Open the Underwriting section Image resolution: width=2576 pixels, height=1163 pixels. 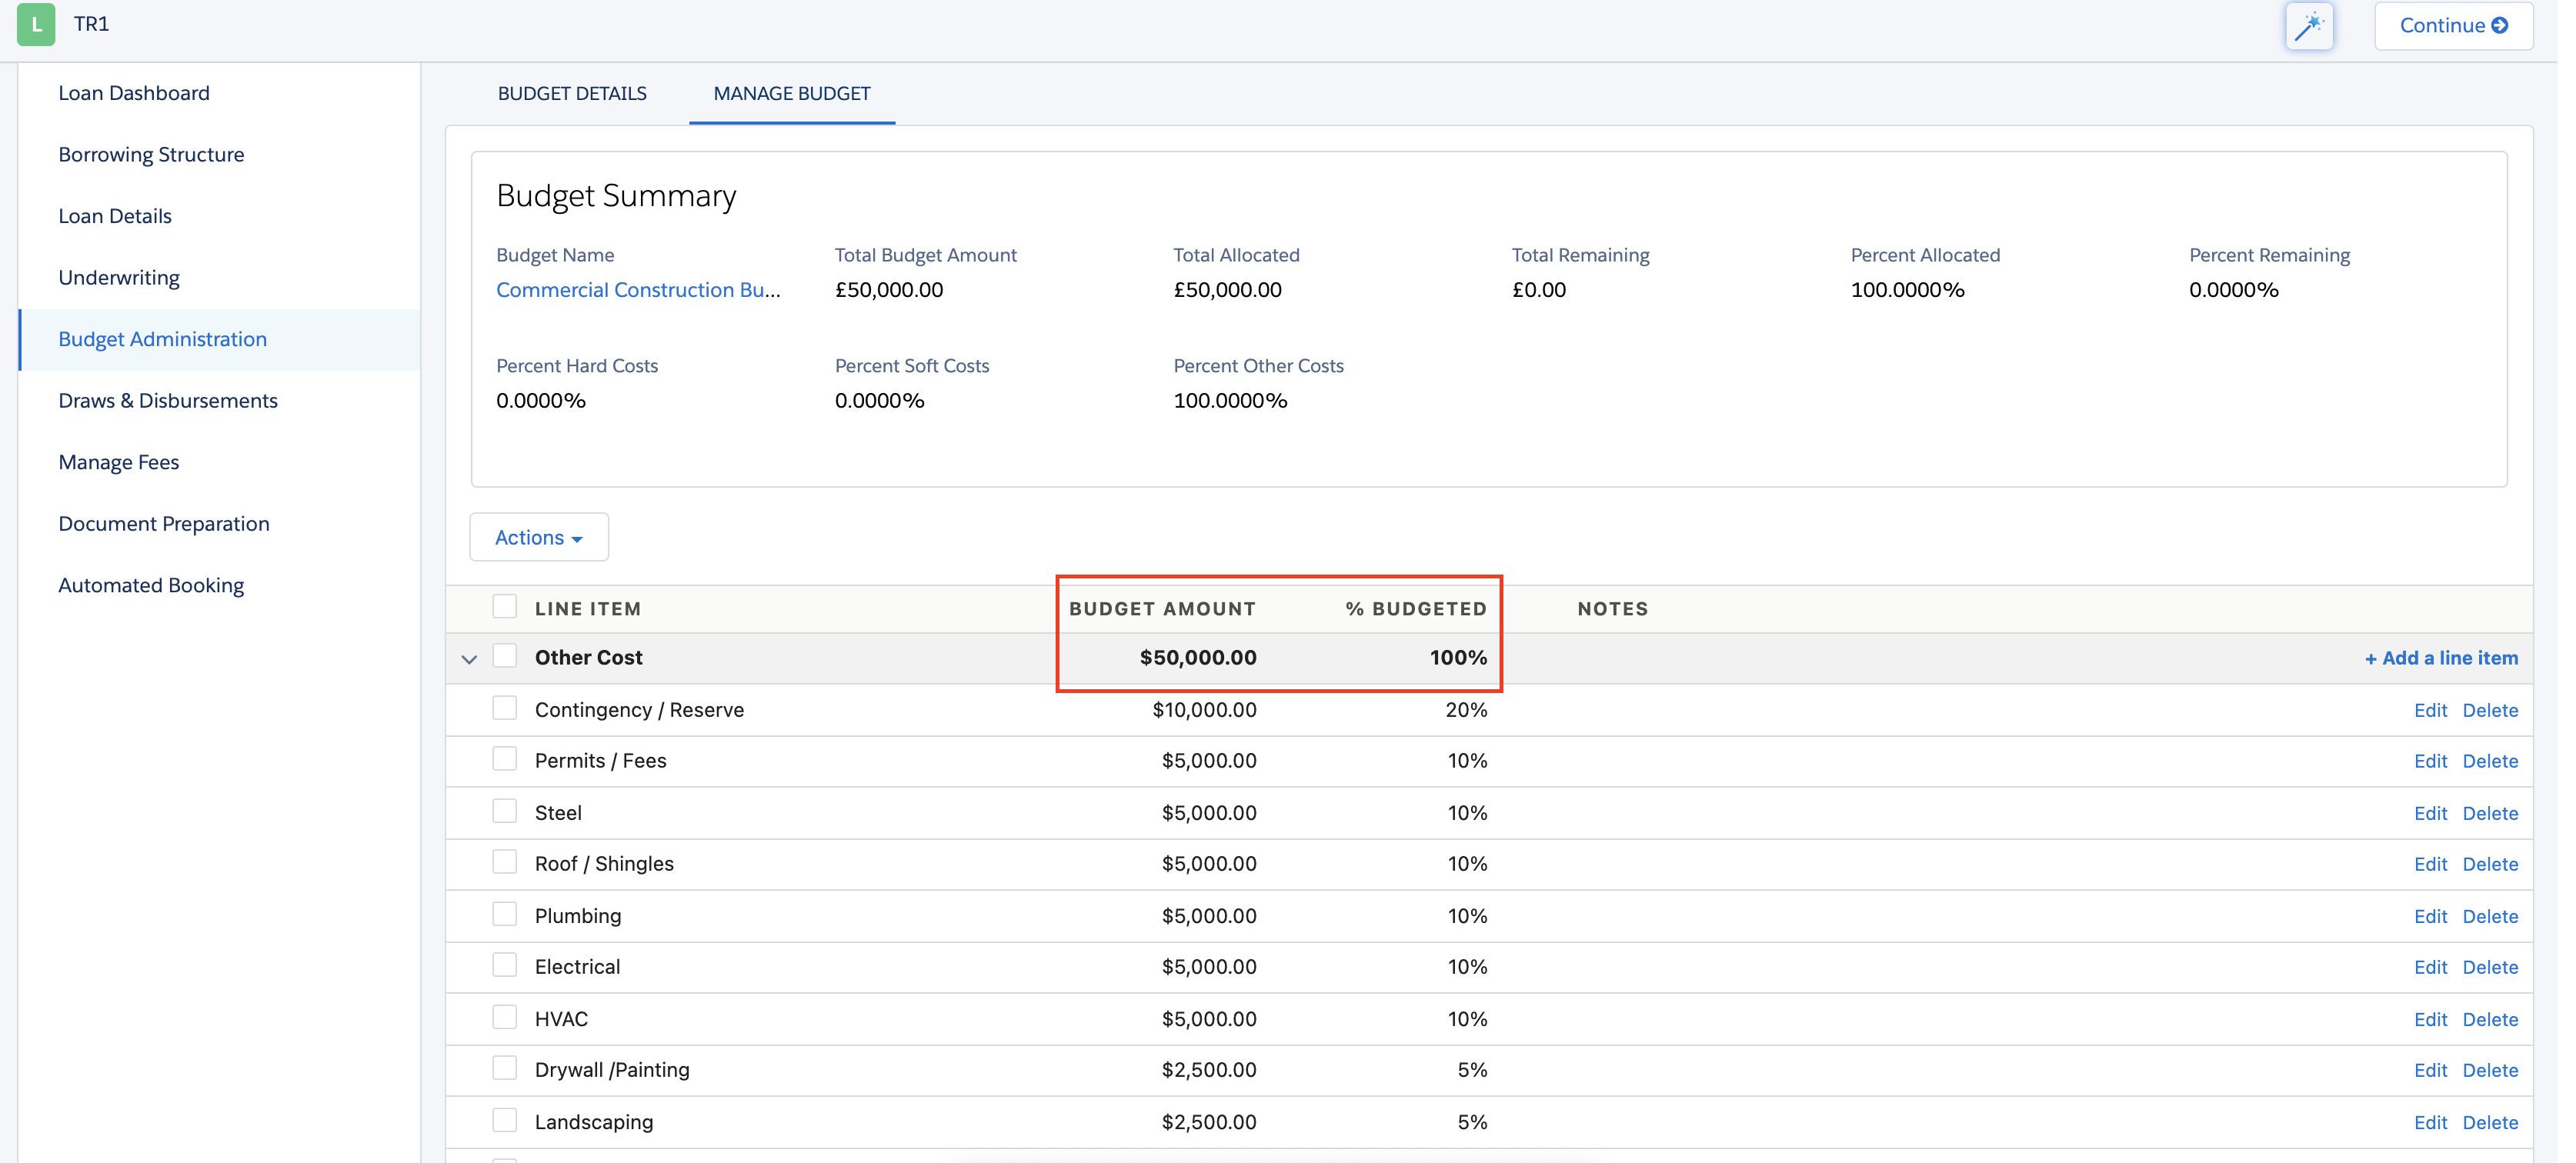pos(119,277)
